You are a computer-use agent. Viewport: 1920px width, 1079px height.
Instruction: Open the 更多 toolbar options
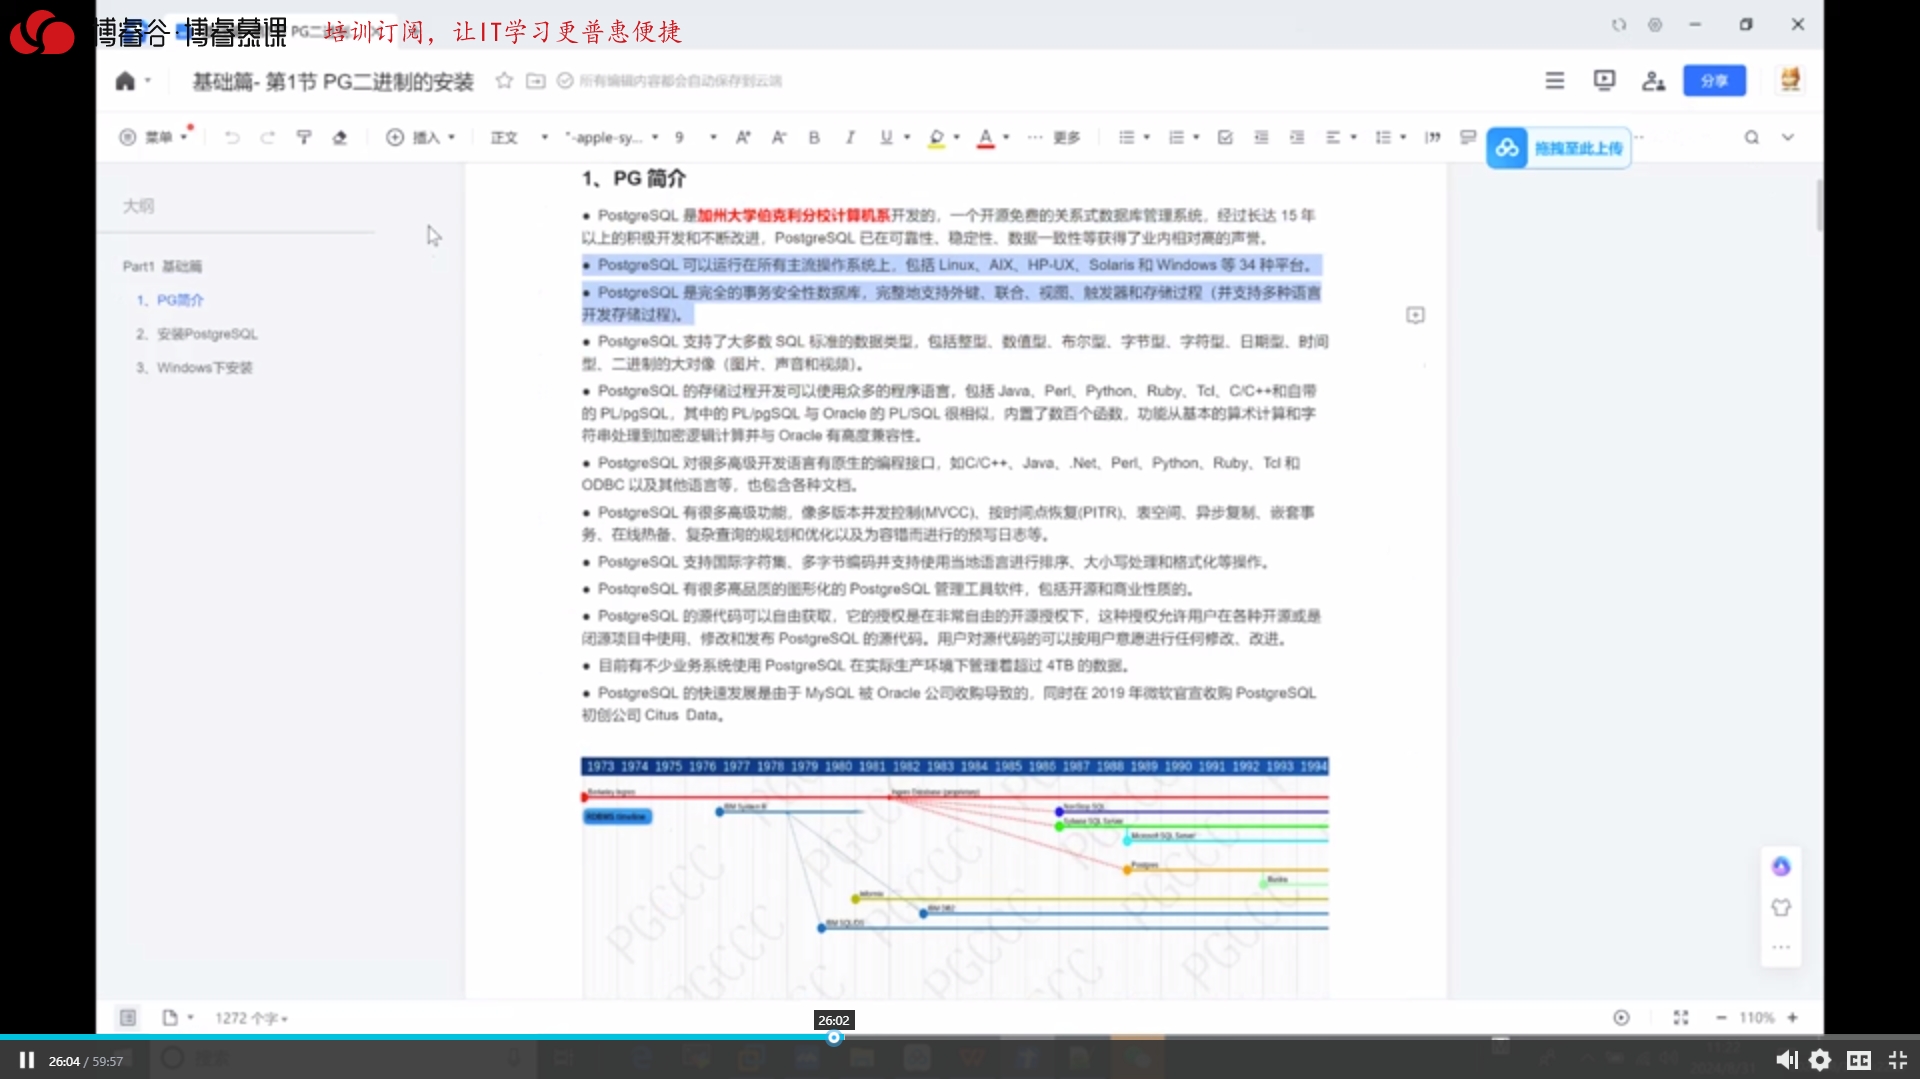pos(1054,137)
